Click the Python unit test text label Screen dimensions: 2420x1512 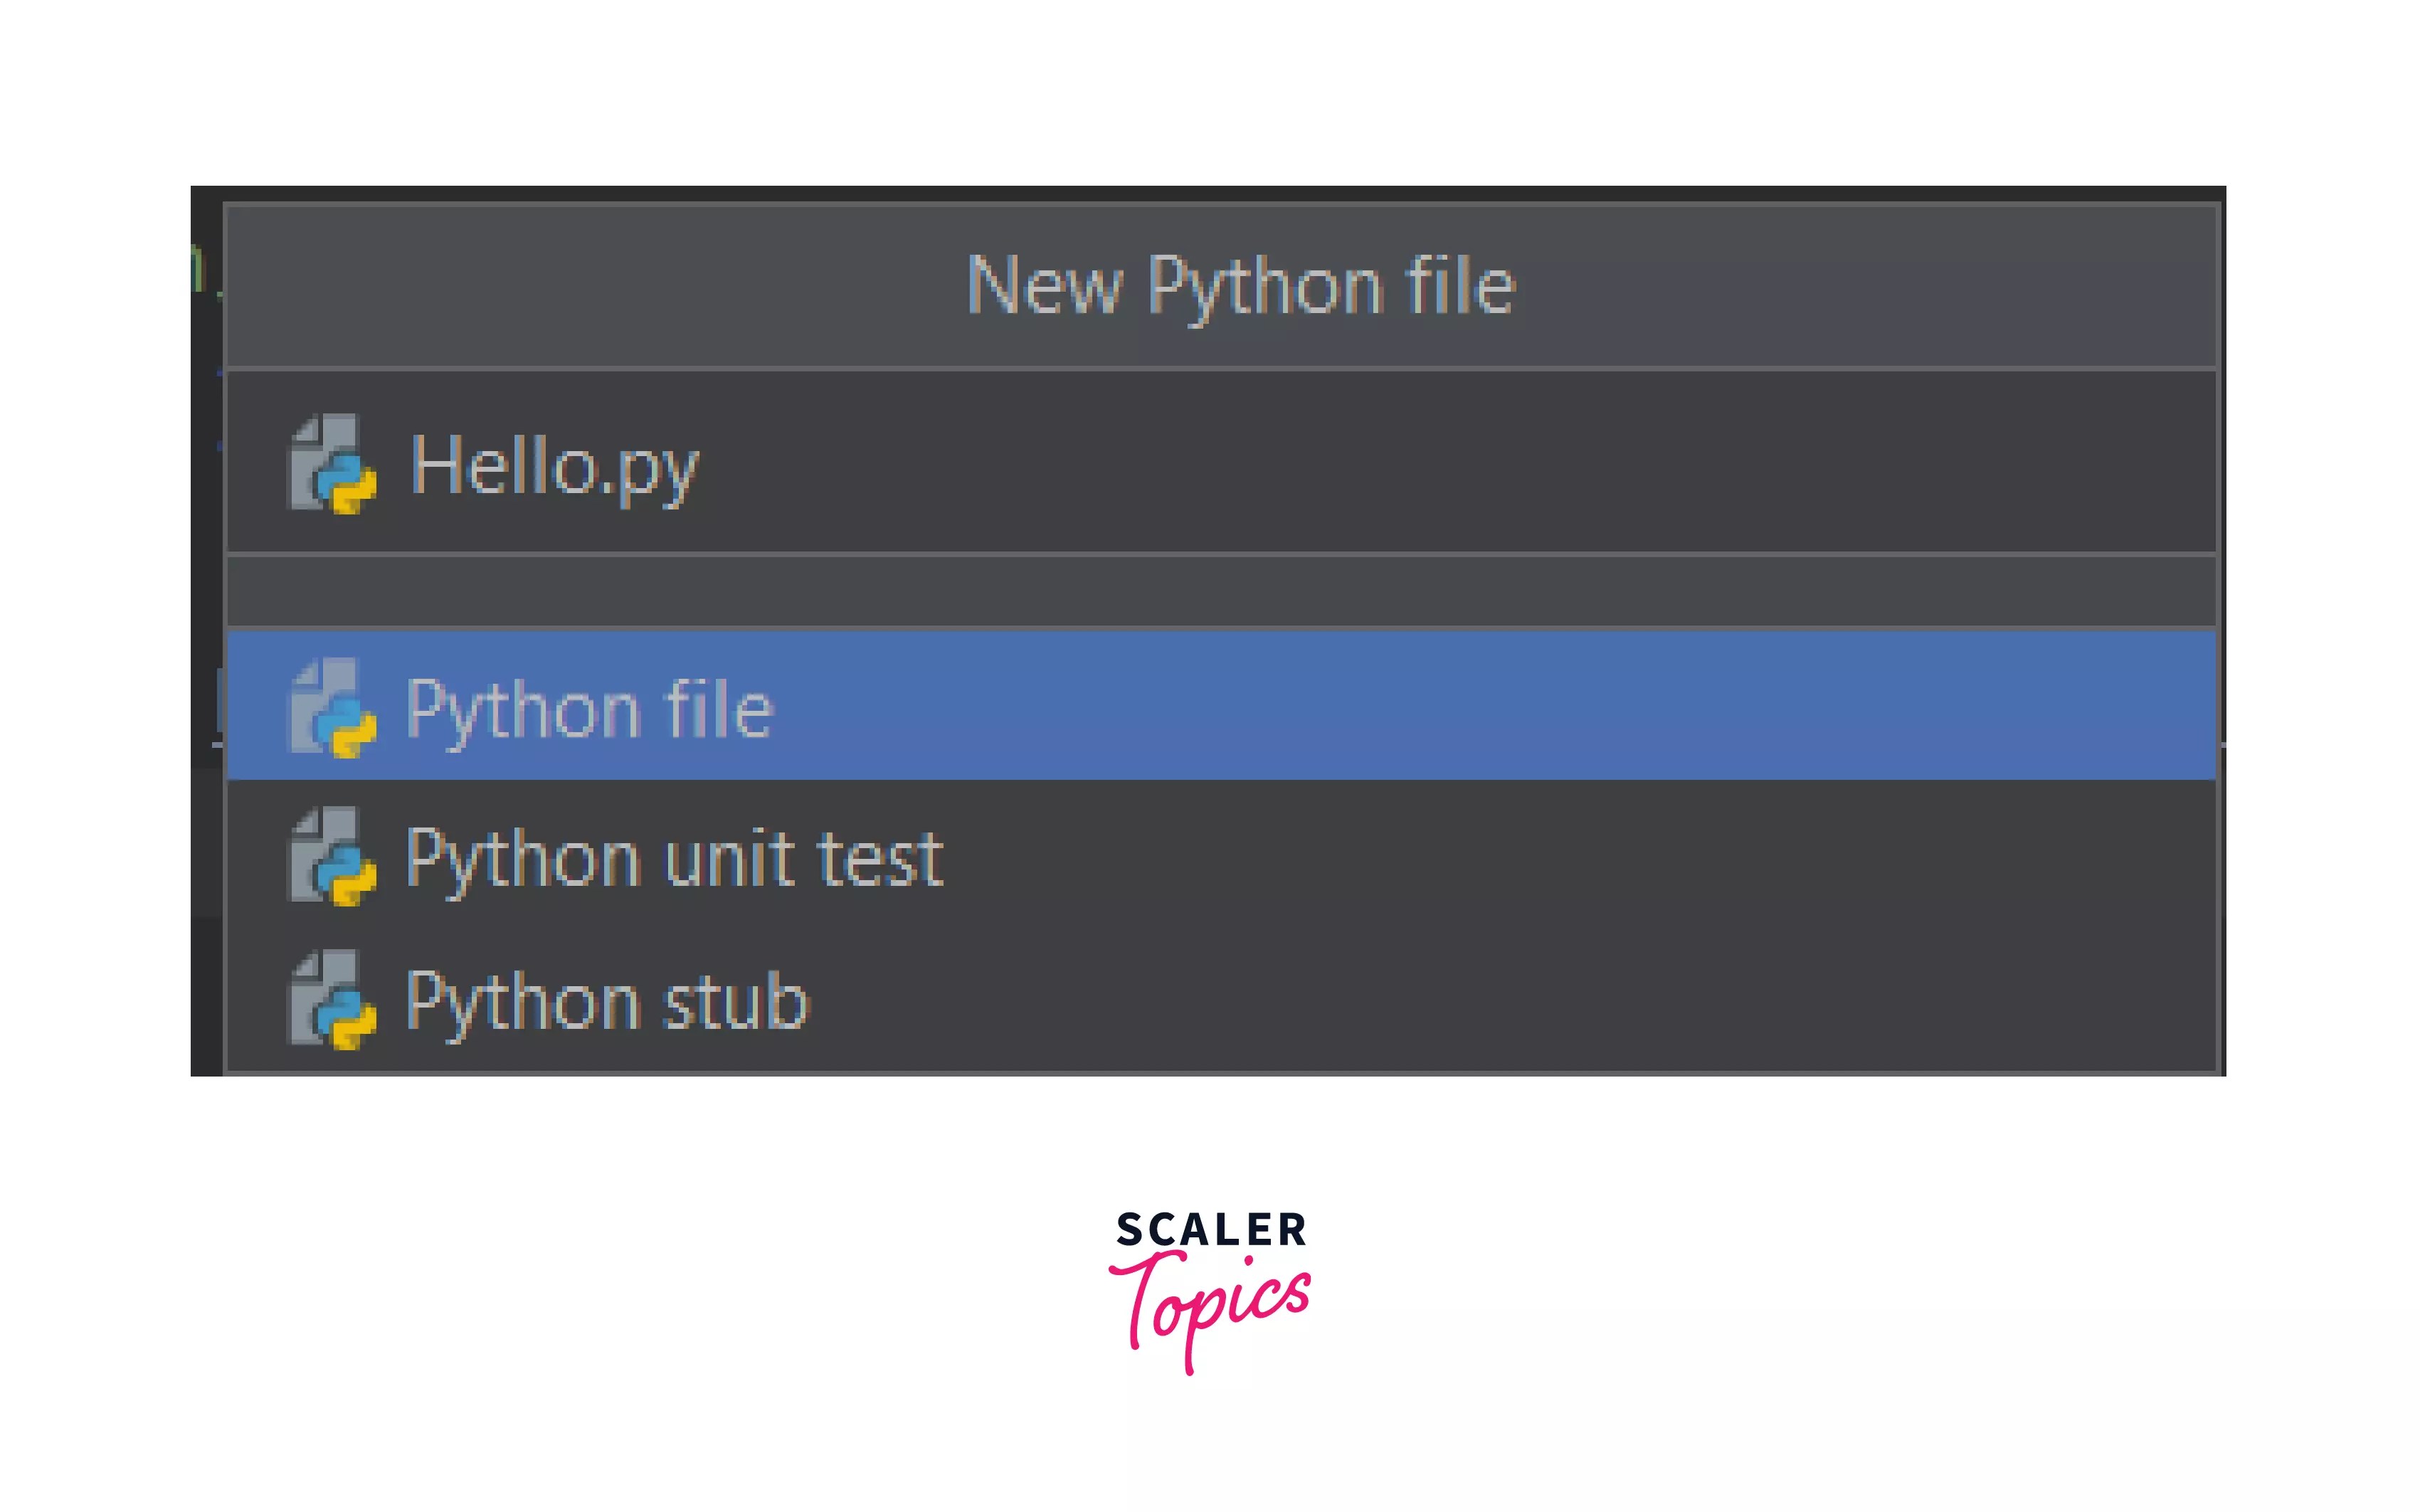point(675,856)
